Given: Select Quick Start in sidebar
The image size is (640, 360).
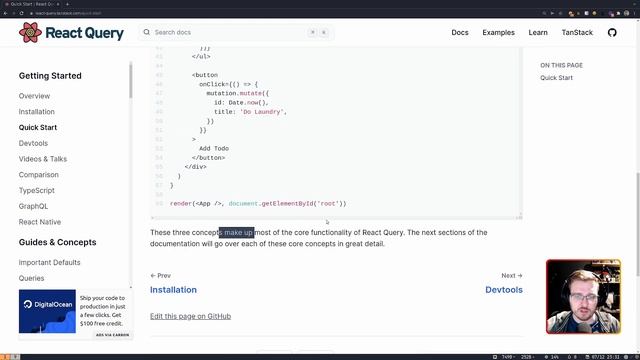Looking at the screenshot, I should coord(38,127).
